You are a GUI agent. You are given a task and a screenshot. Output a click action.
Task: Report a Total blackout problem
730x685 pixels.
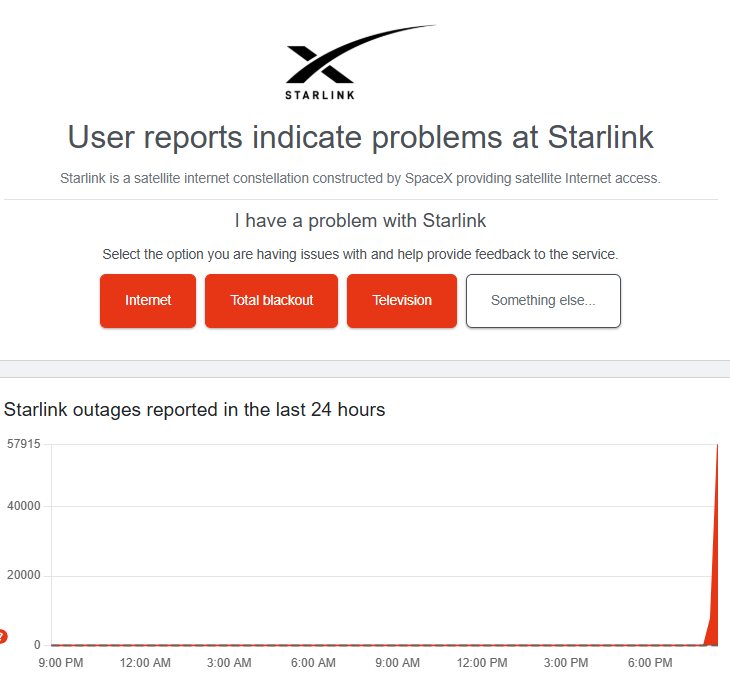point(271,301)
